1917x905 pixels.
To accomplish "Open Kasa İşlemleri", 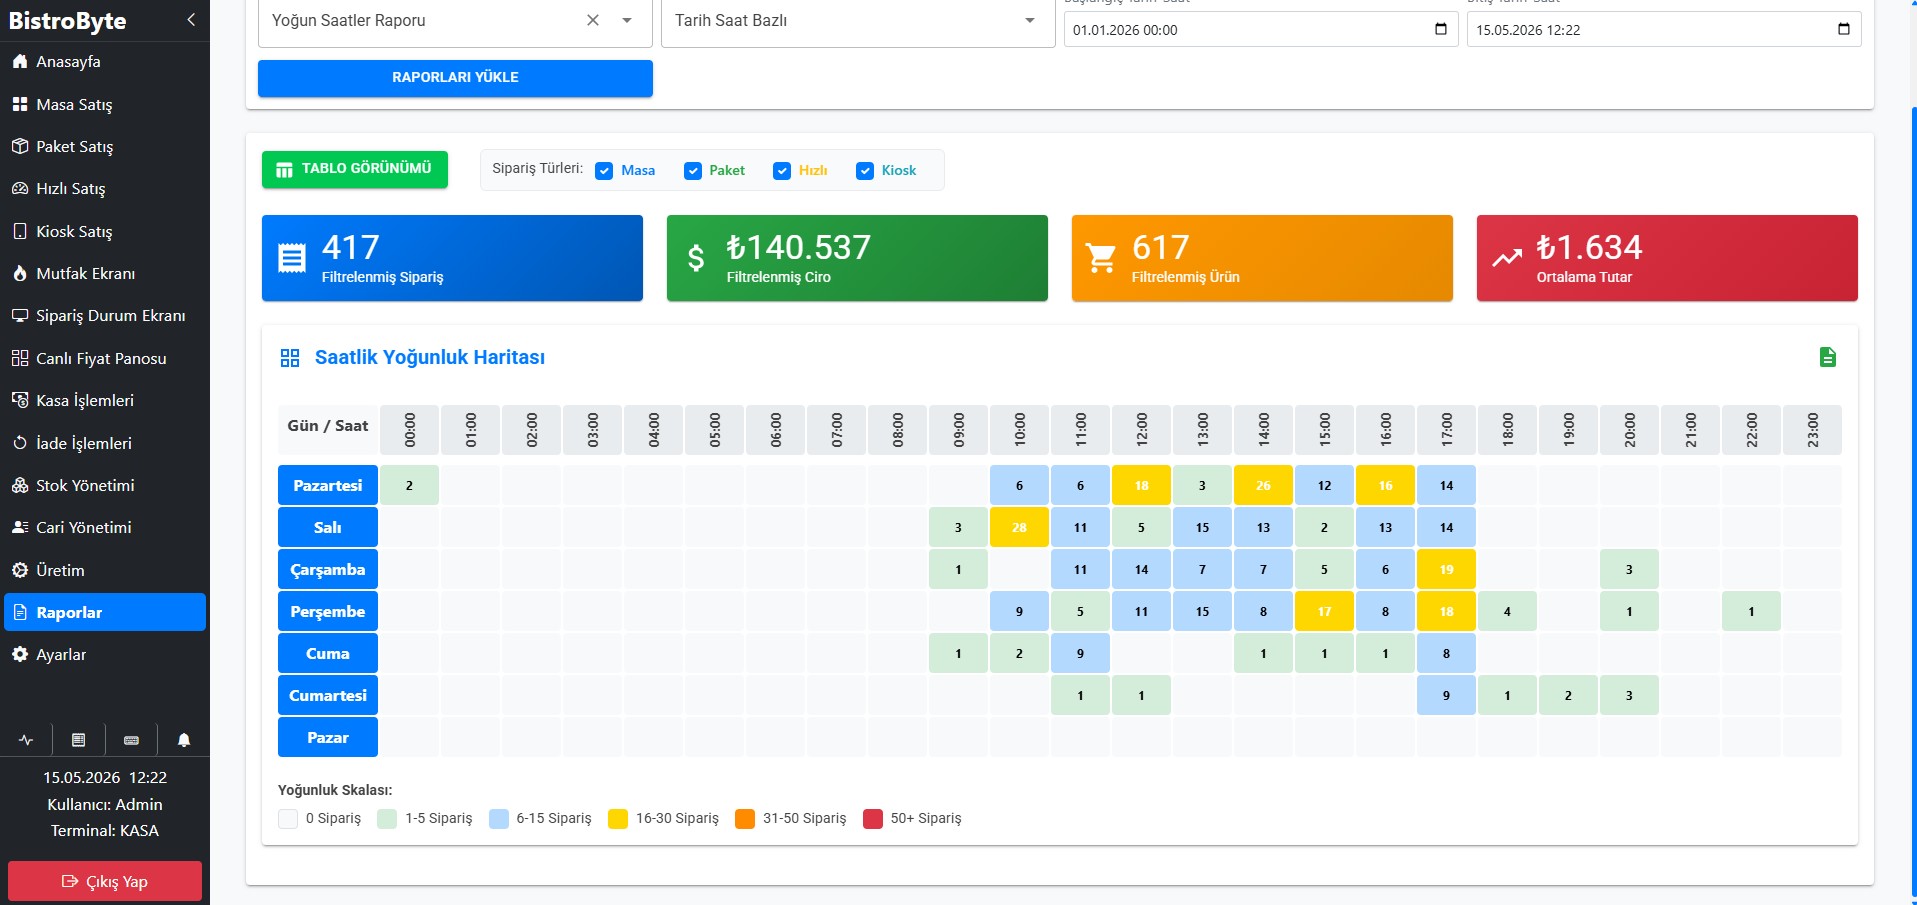I will tap(105, 400).
